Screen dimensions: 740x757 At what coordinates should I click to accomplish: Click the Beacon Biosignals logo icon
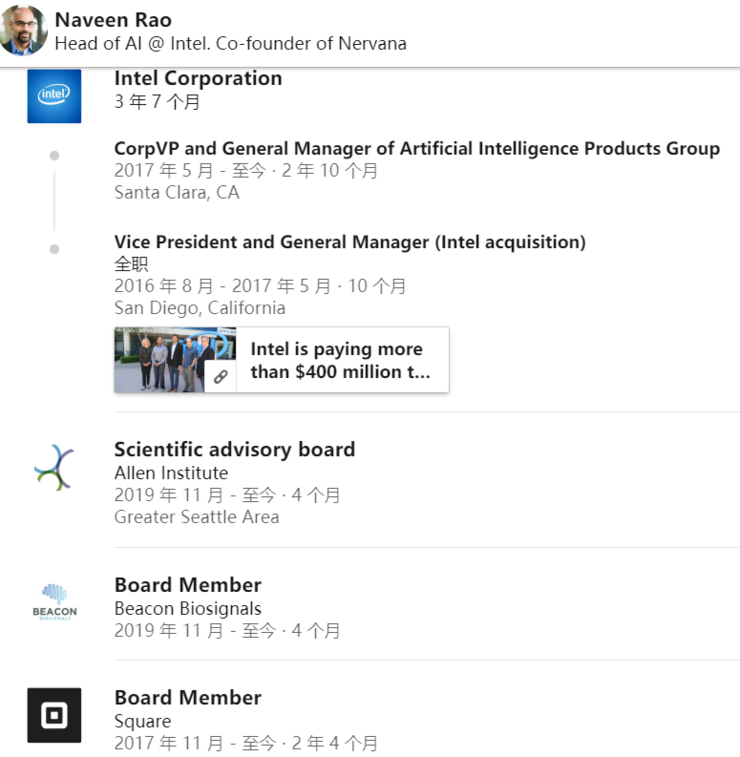pos(54,602)
